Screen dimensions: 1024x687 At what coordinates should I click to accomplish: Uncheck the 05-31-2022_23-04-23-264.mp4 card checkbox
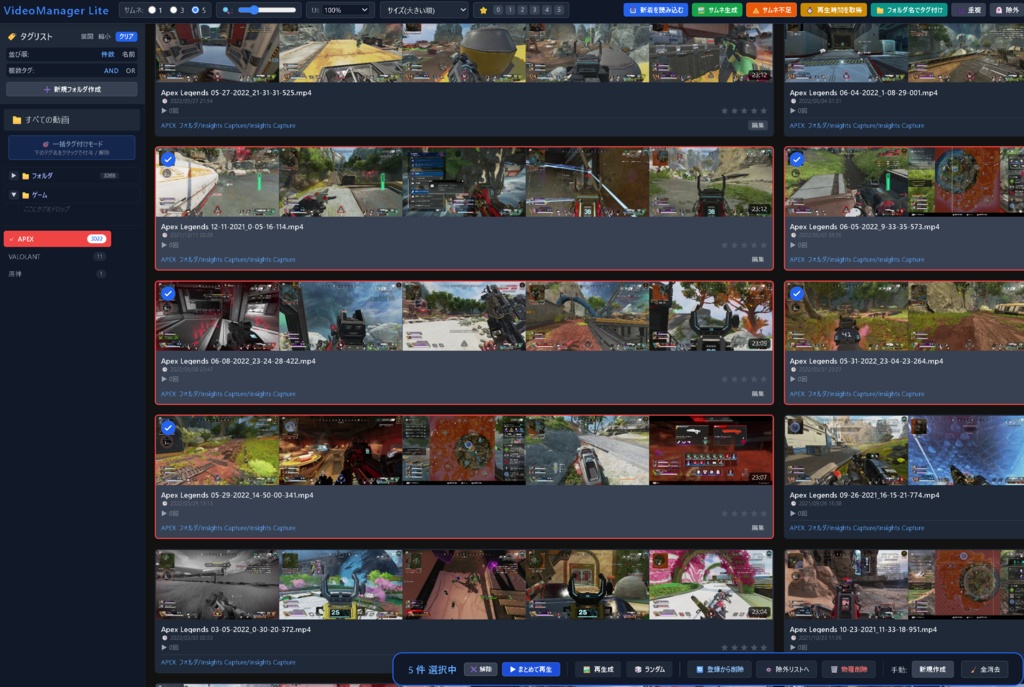797,293
